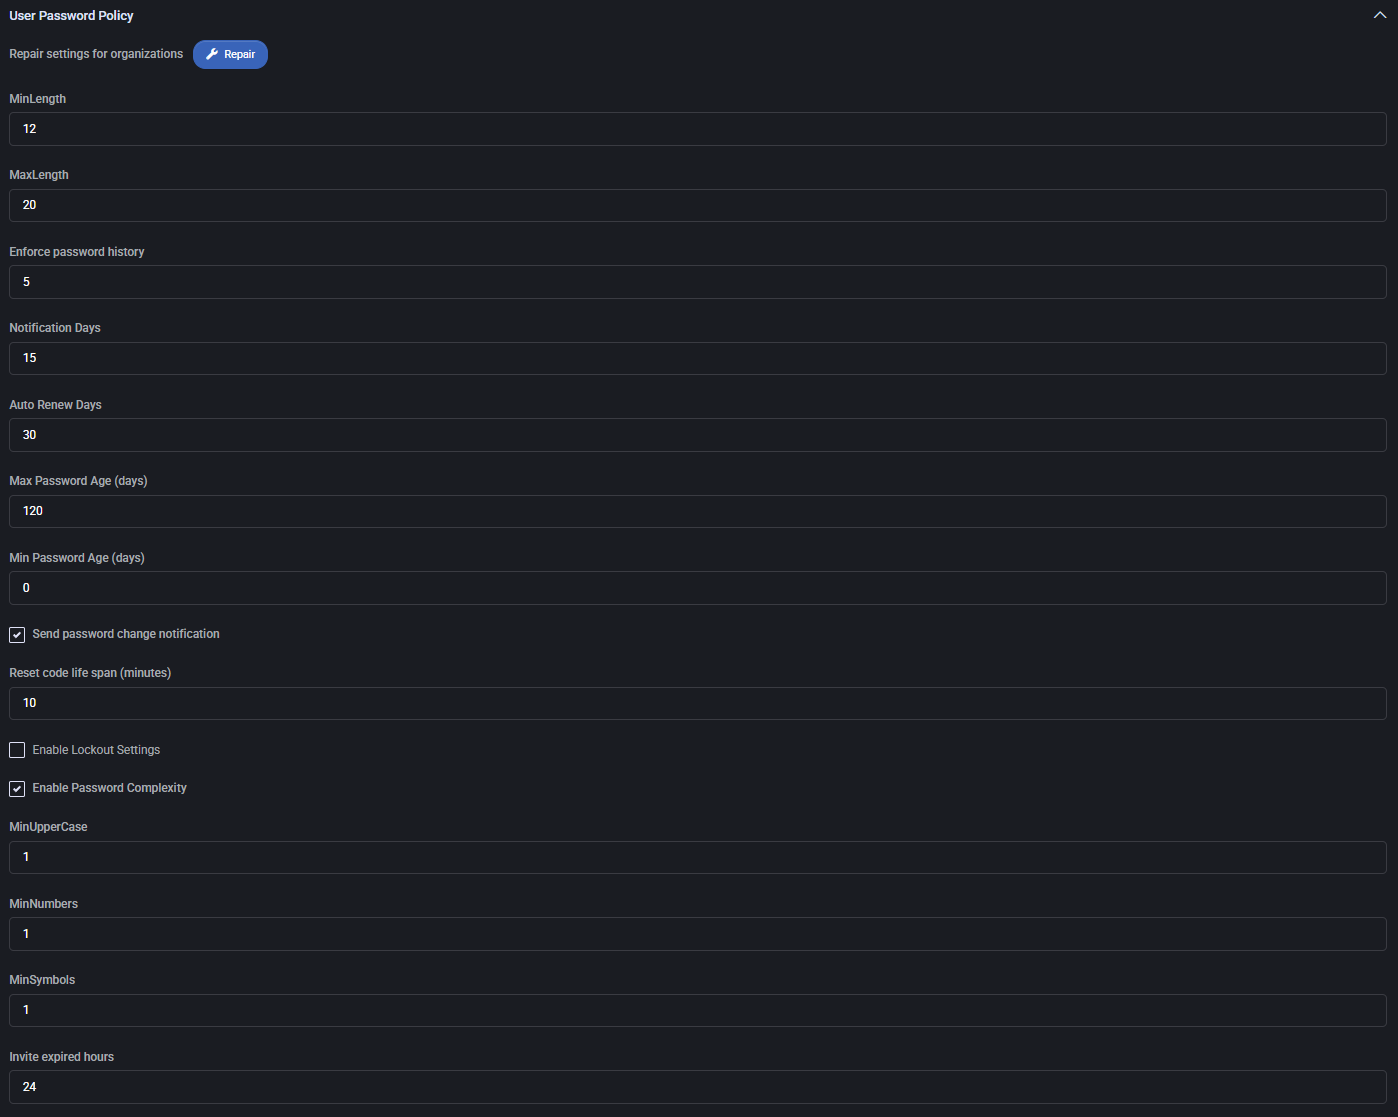1398x1117 pixels.
Task: Select the Auto Renew Days field
Action: [698, 435]
